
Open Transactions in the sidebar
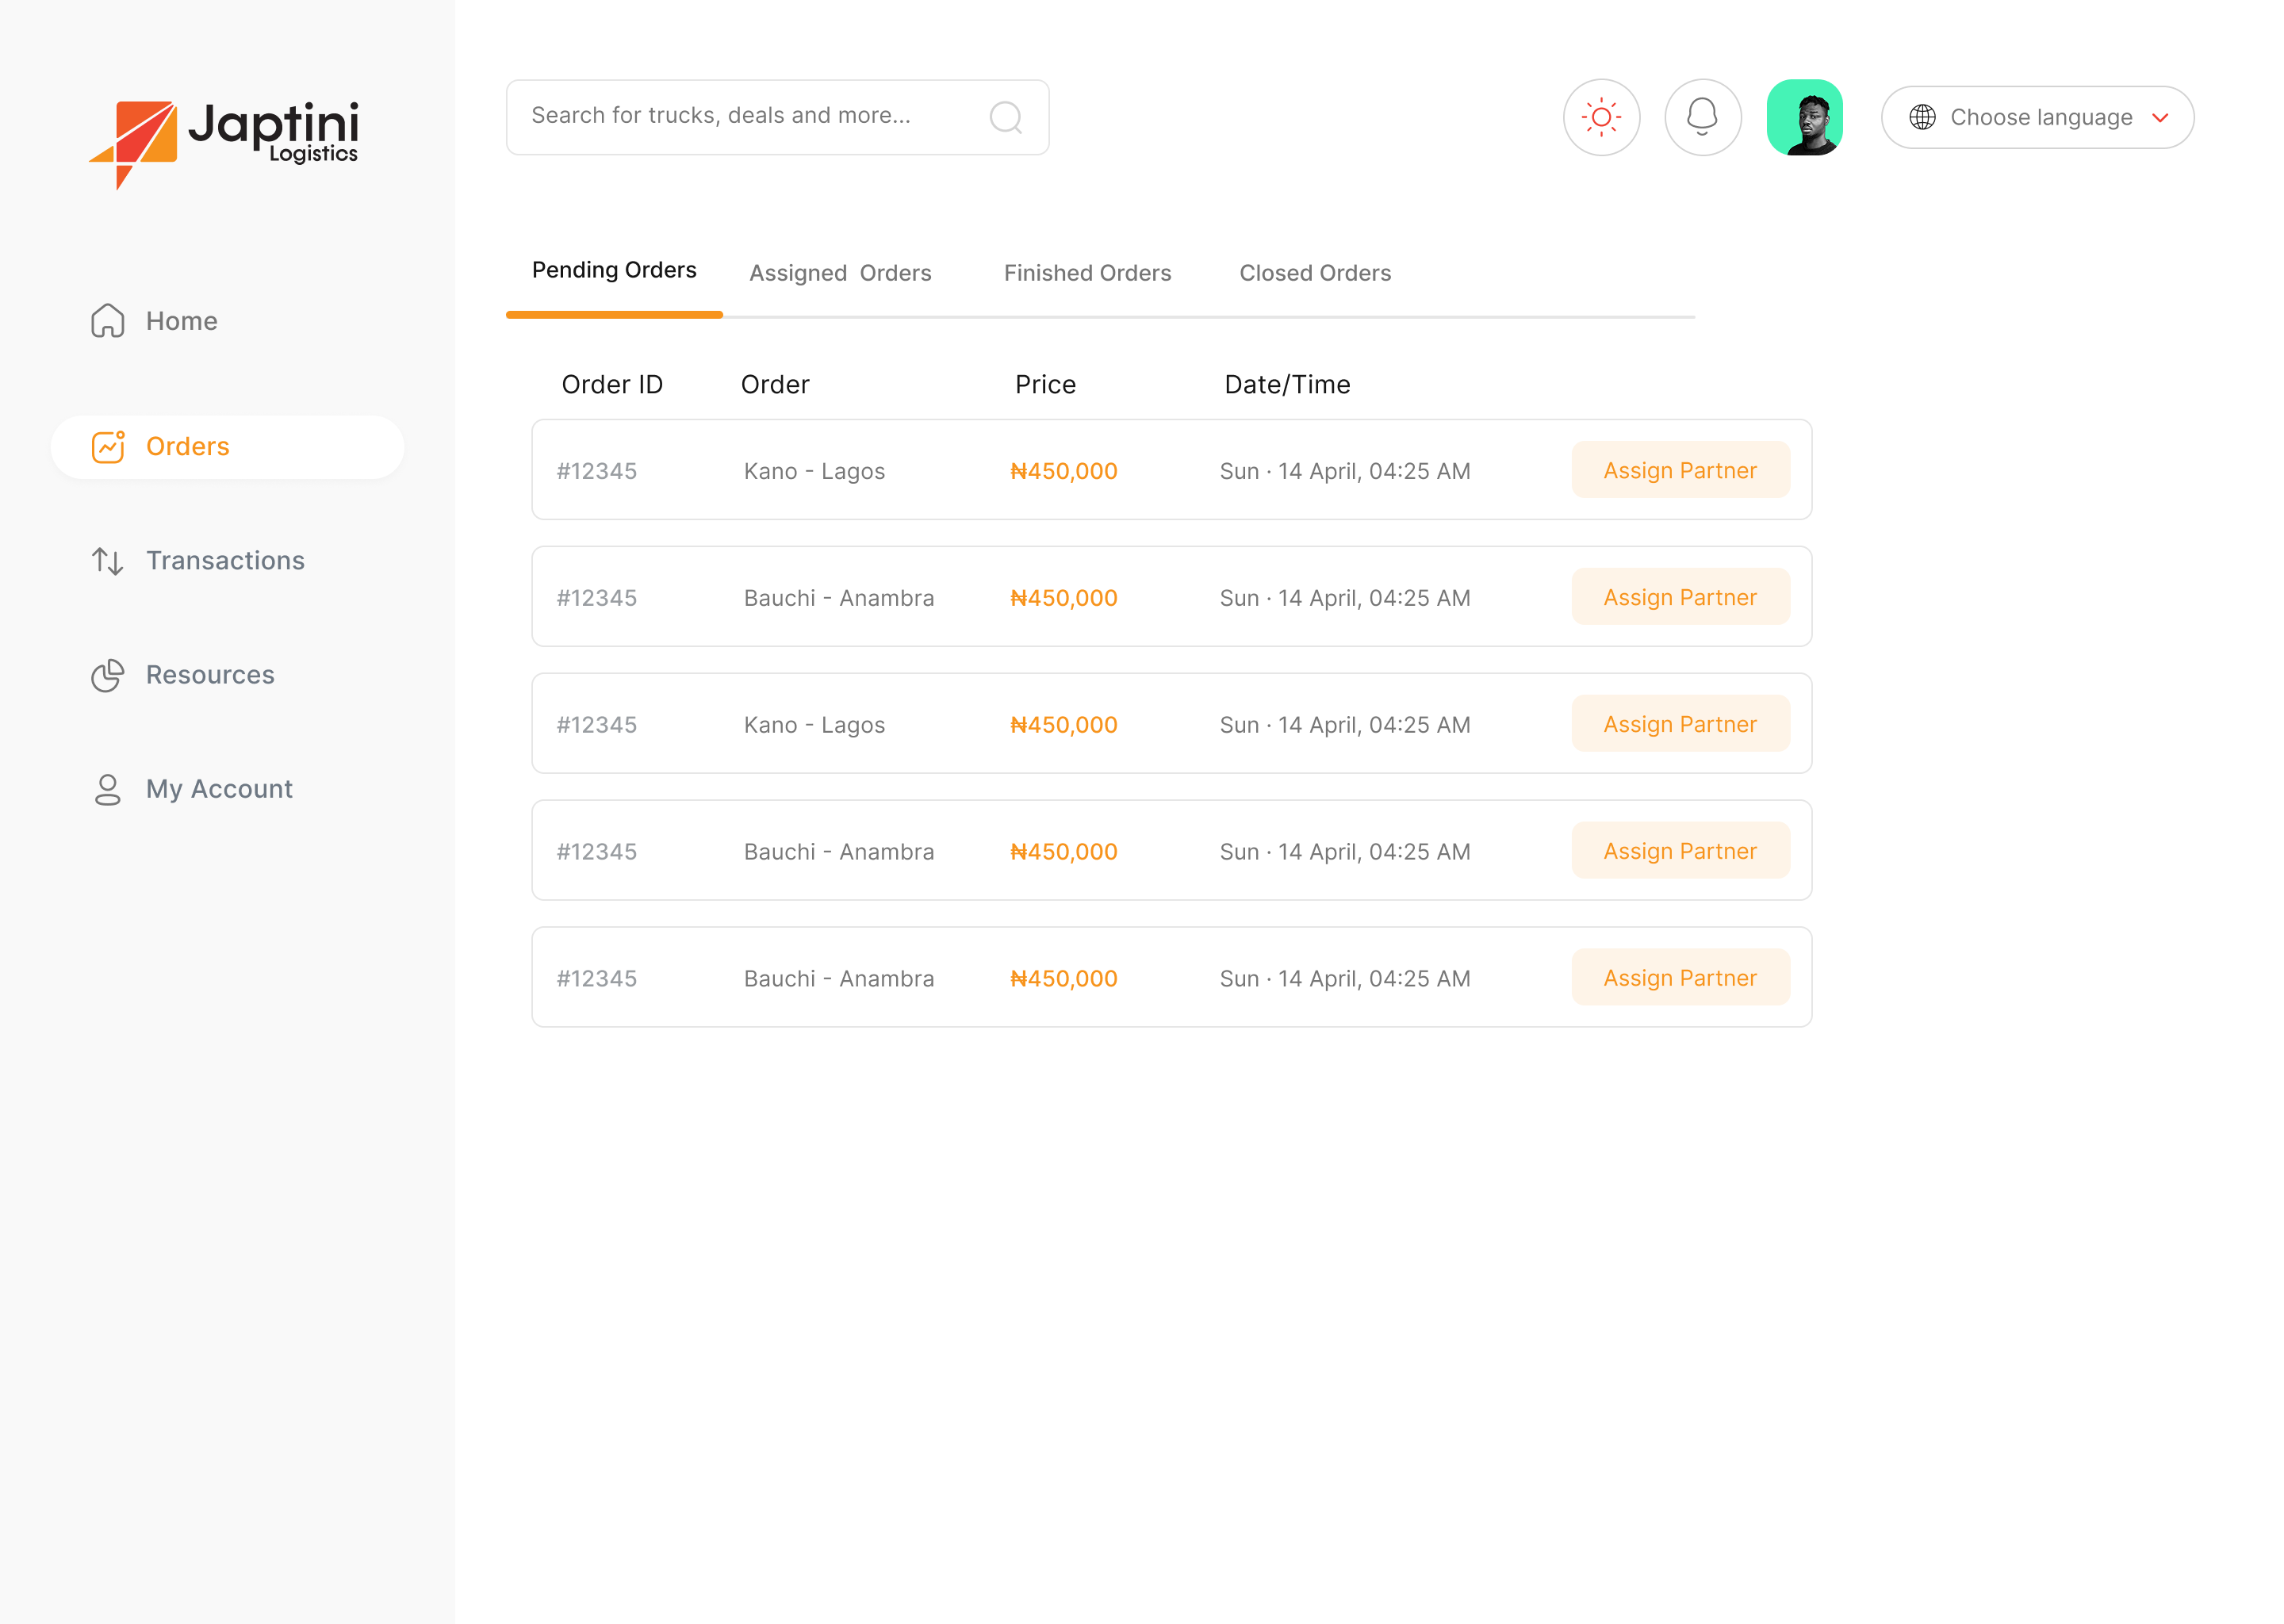pyautogui.click(x=225, y=561)
